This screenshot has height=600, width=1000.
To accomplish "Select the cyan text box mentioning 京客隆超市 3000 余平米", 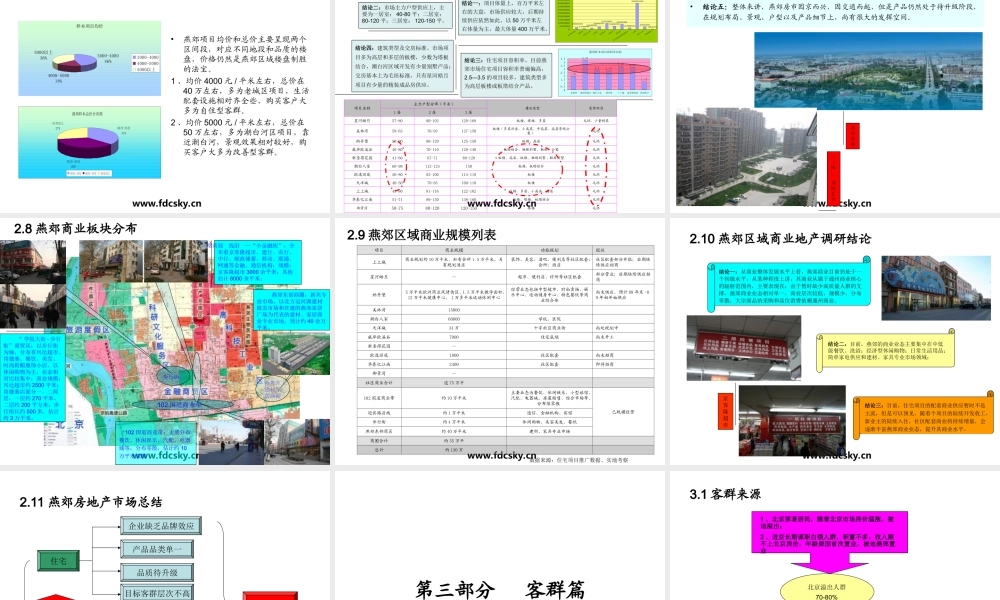I will 257,262.
